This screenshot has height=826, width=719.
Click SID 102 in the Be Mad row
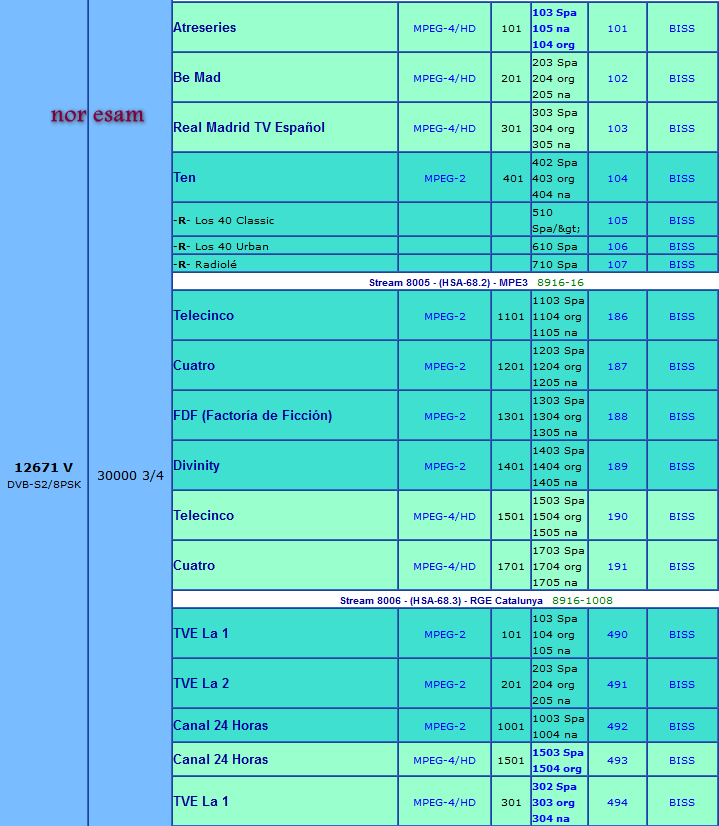(617, 78)
